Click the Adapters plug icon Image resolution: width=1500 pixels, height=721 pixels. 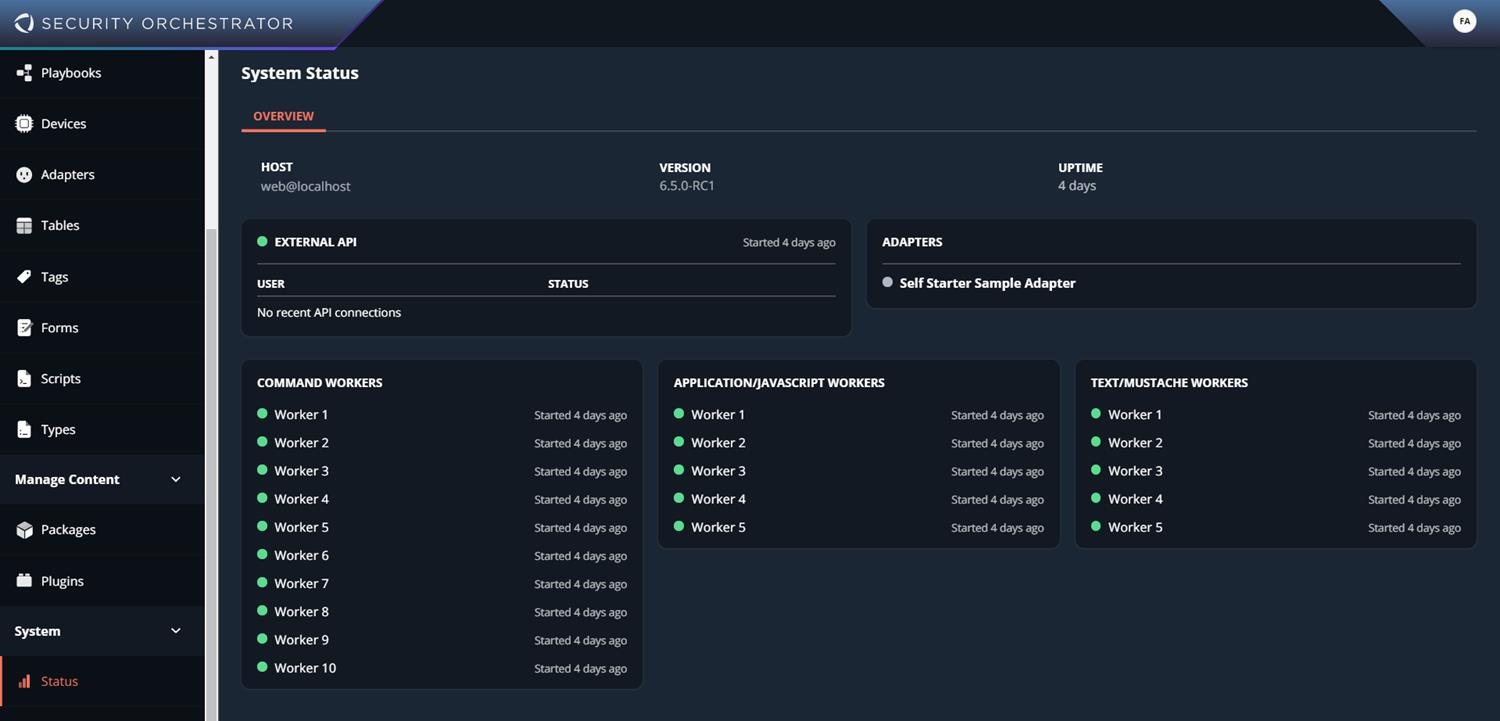pos(24,175)
